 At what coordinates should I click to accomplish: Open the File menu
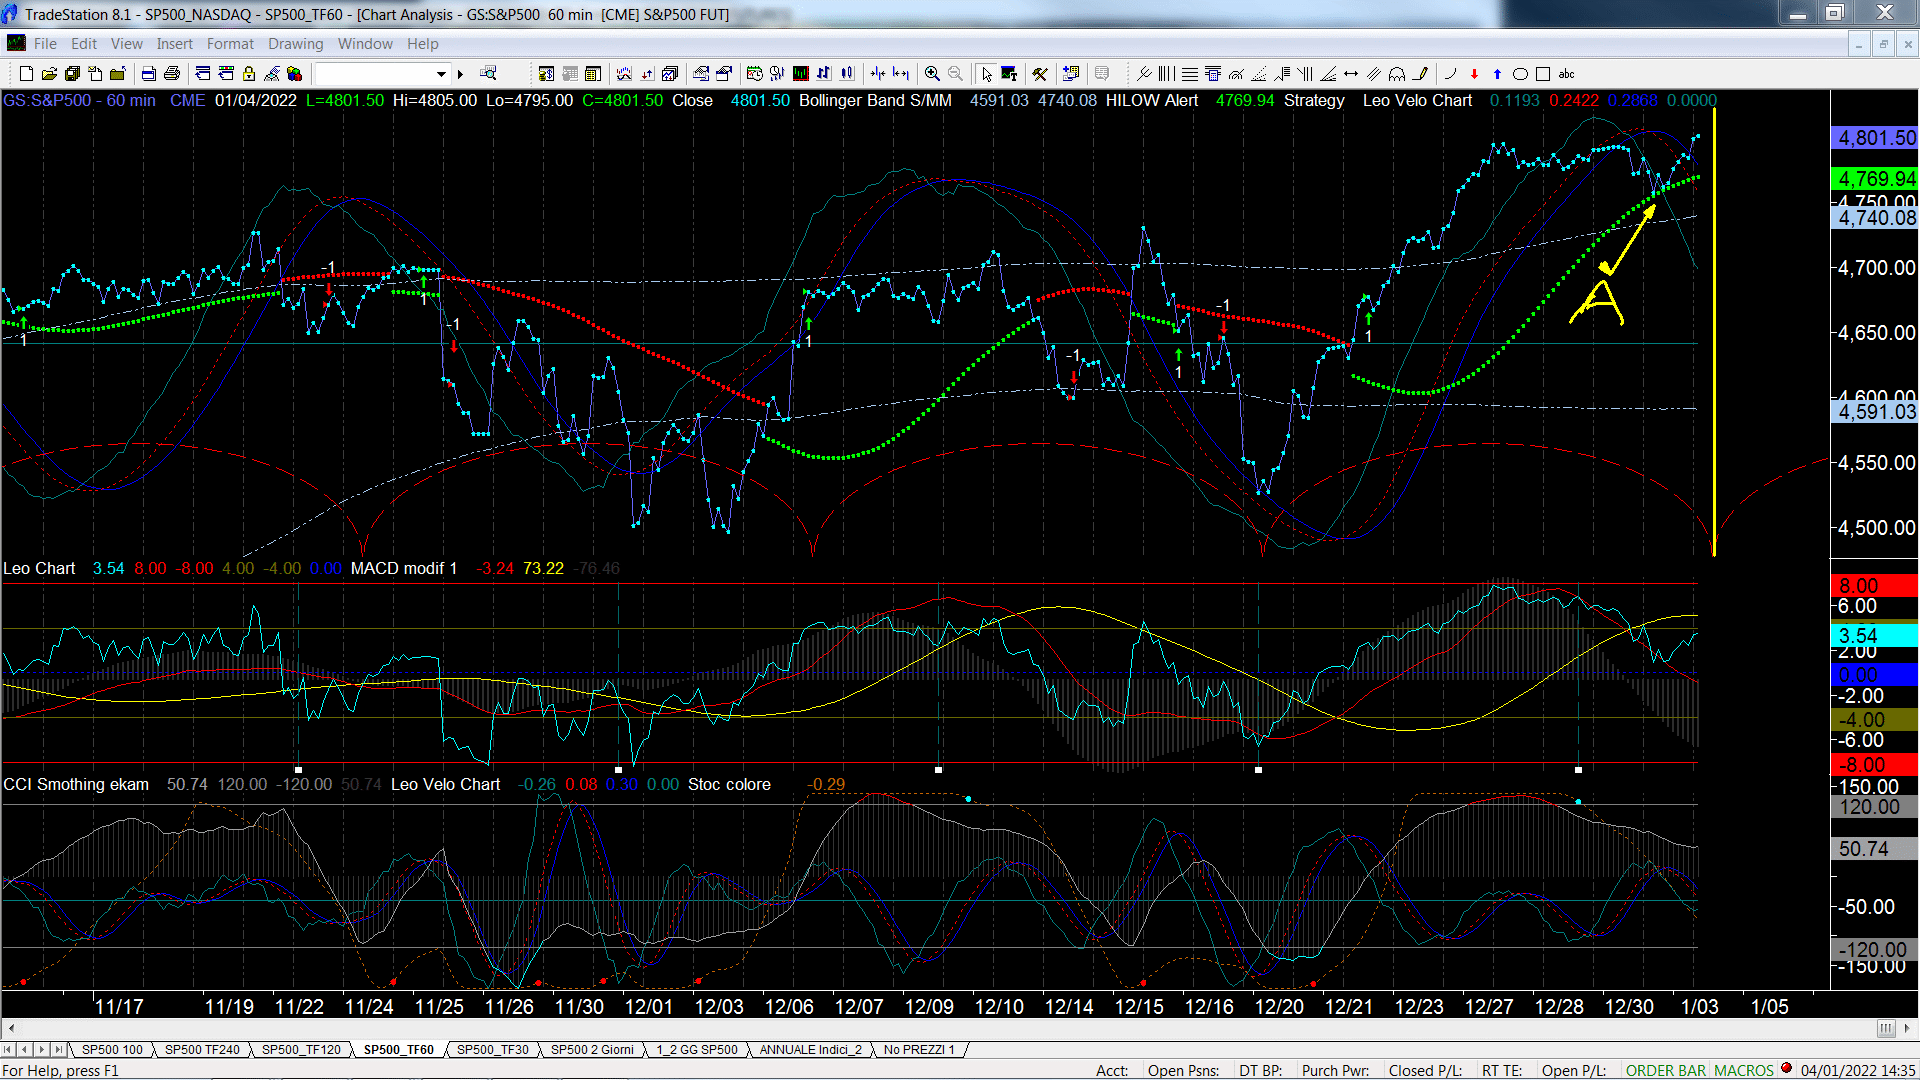point(45,44)
